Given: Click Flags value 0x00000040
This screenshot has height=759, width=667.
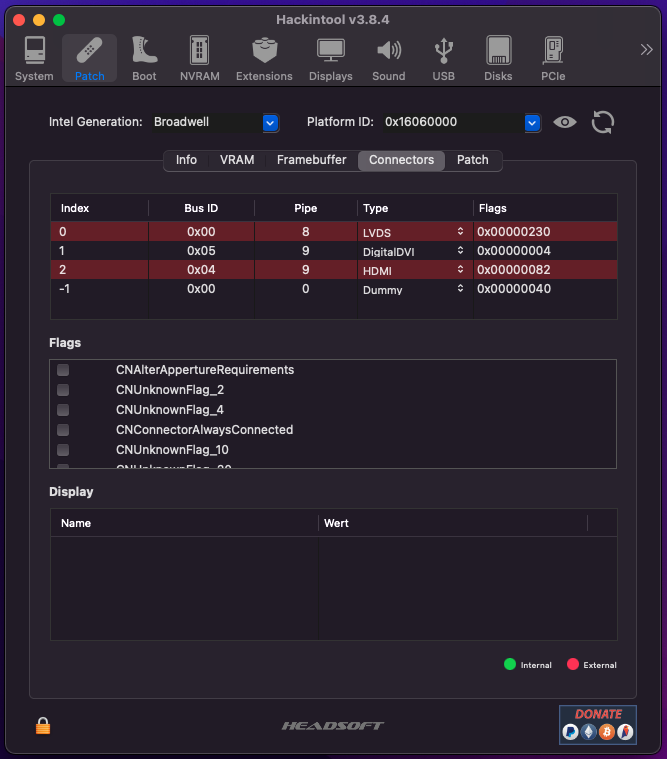Looking at the screenshot, I should (514, 289).
